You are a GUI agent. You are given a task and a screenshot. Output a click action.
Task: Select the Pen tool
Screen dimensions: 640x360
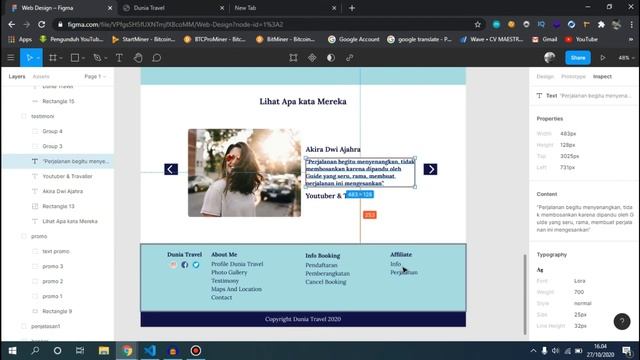pos(97,58)
